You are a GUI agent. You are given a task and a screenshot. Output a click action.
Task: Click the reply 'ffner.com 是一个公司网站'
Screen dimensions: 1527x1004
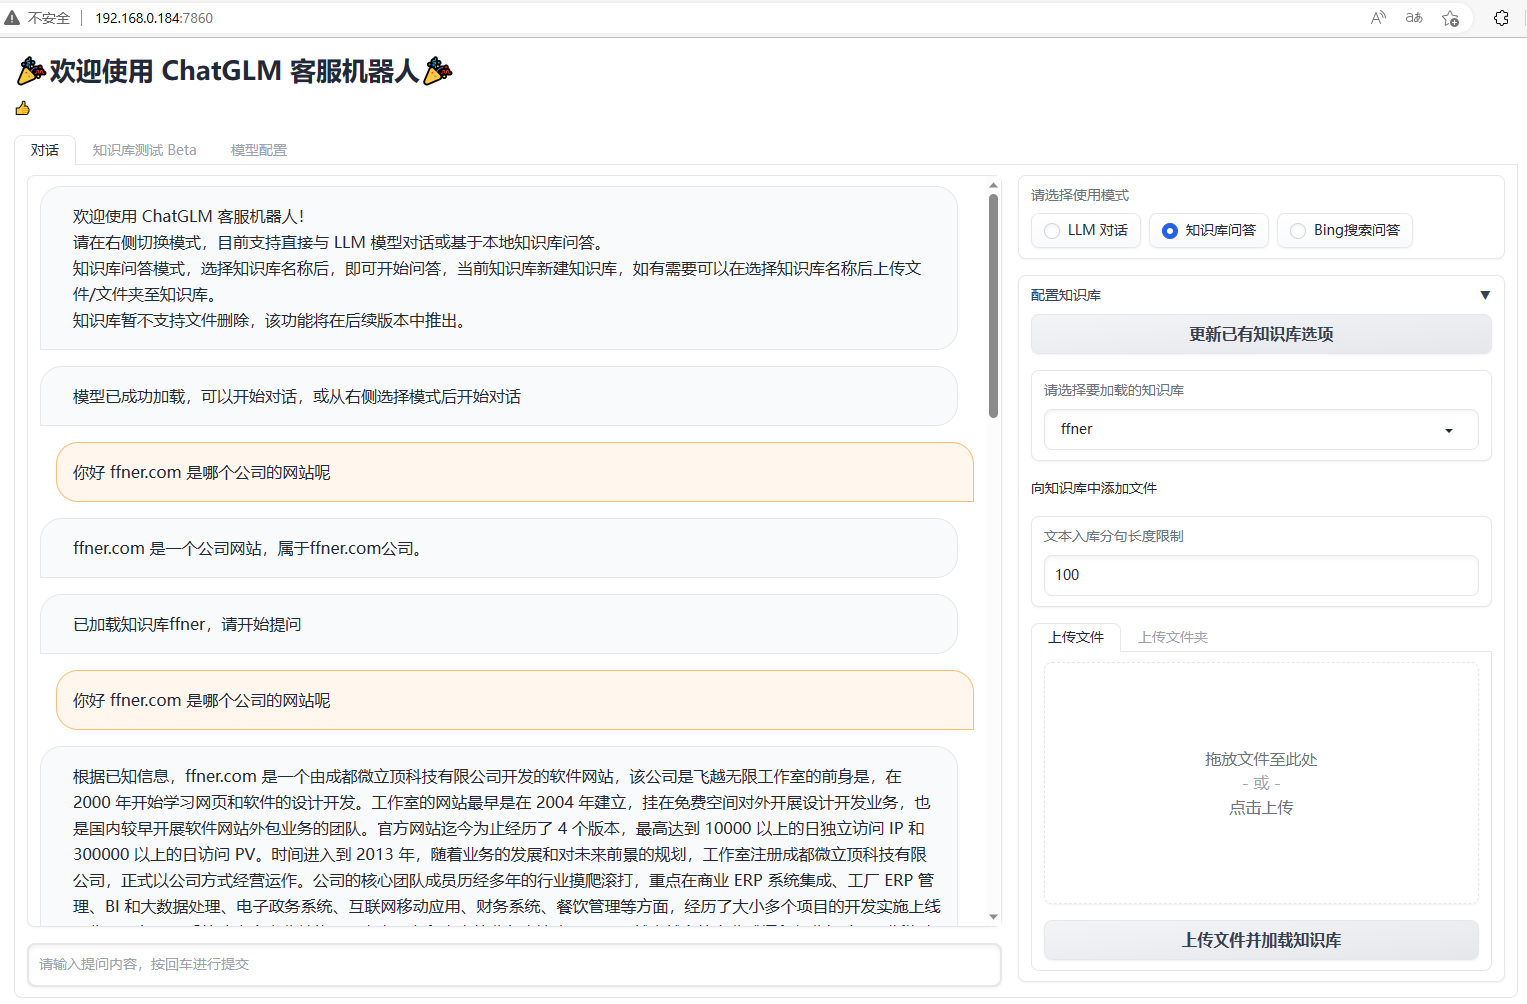(x=498, y=548)
